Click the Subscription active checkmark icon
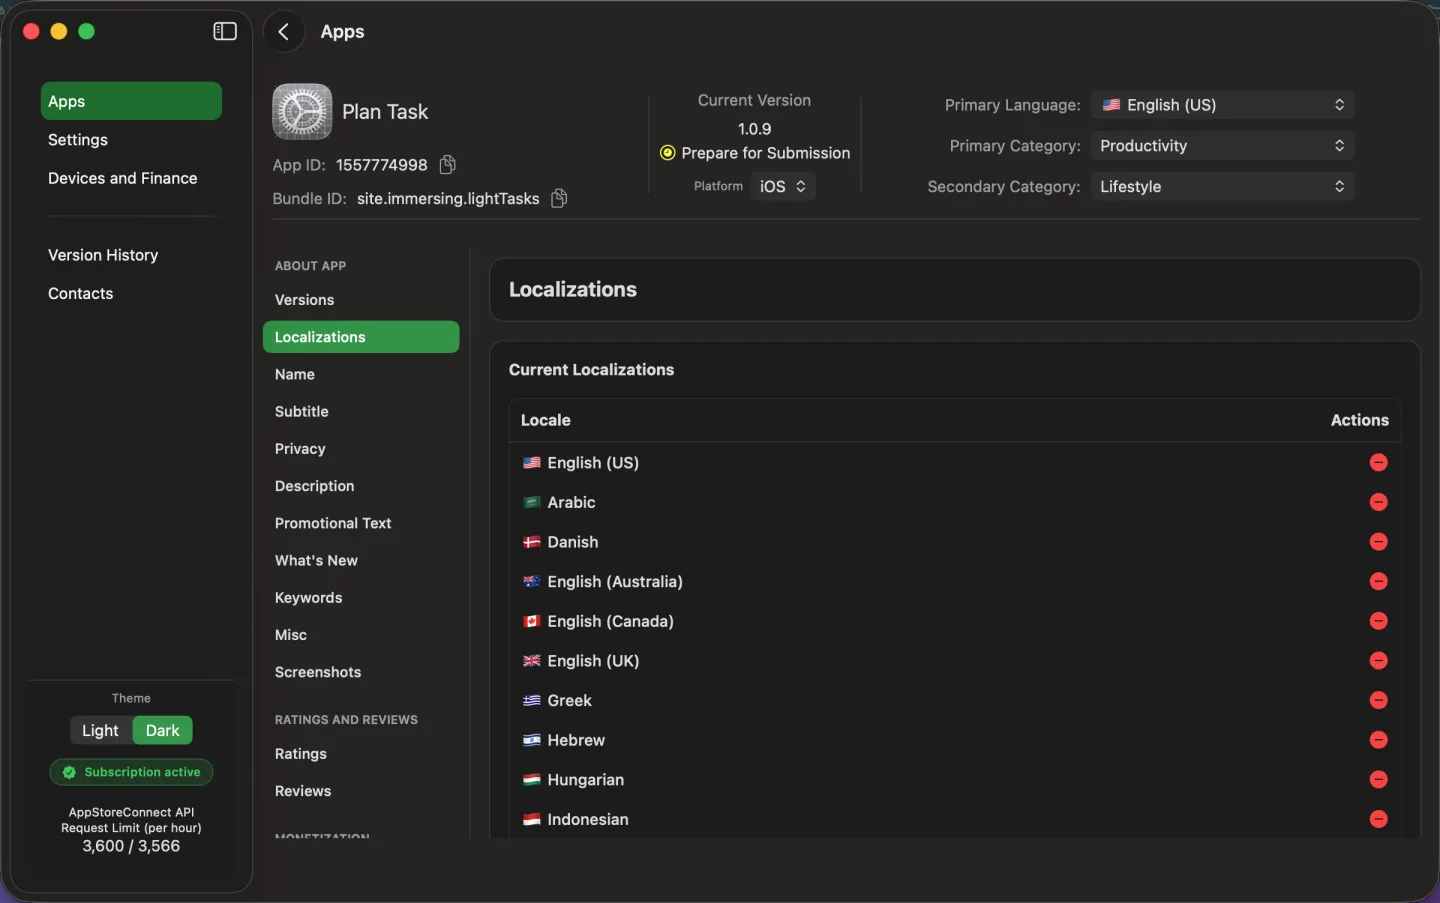Screen dimensions: 1440x903 69,772
